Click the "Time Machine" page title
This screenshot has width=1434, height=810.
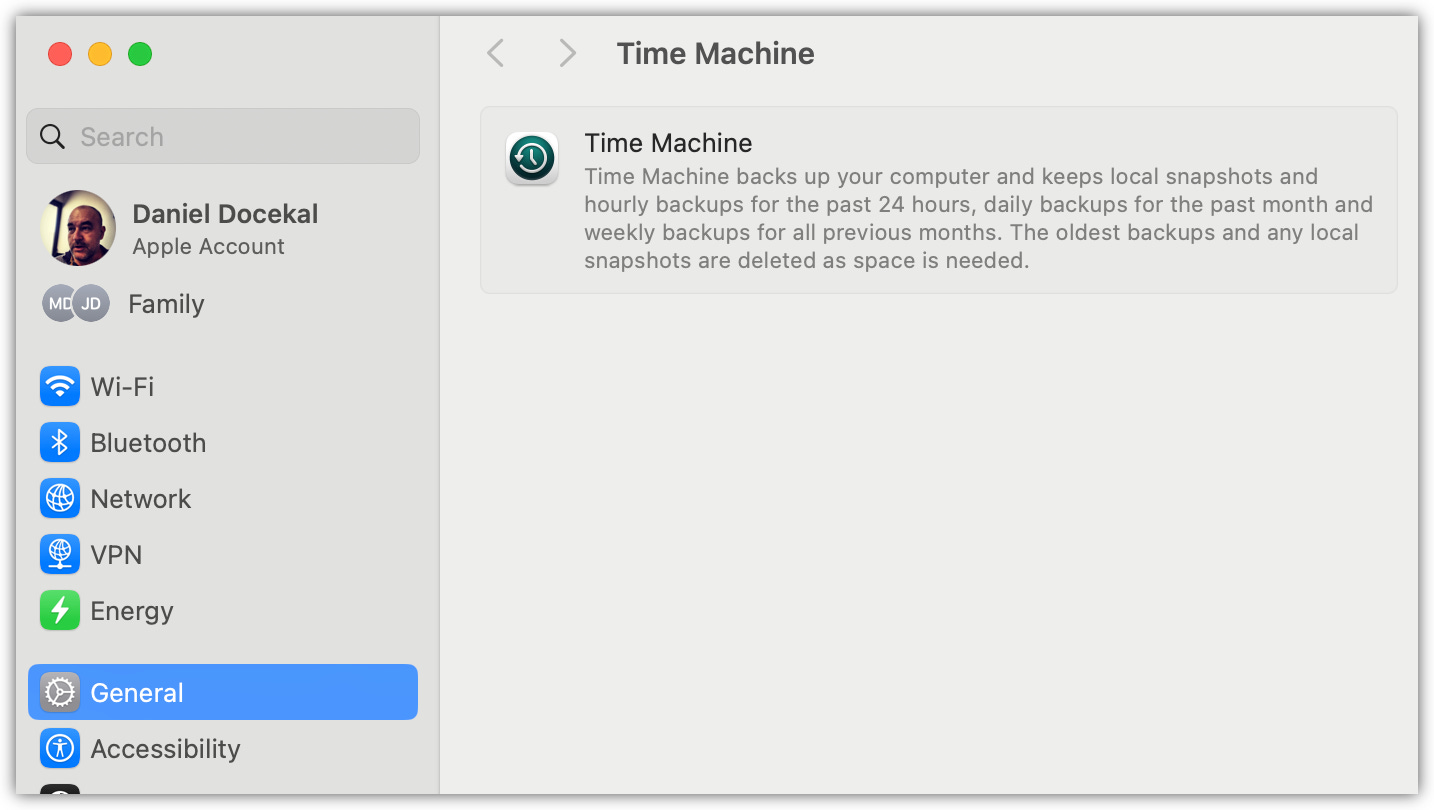click(x=716, y=53)
